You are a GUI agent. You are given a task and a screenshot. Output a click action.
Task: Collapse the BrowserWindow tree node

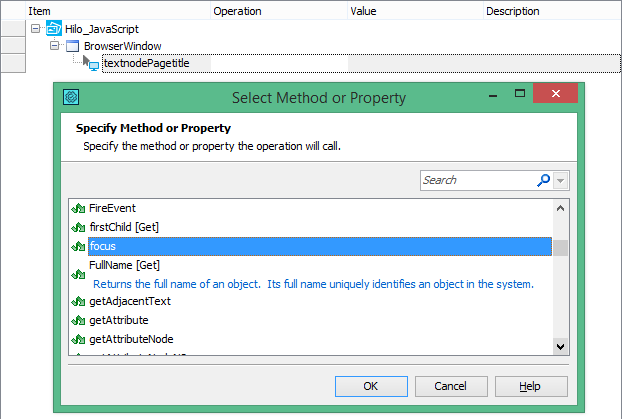55,46
